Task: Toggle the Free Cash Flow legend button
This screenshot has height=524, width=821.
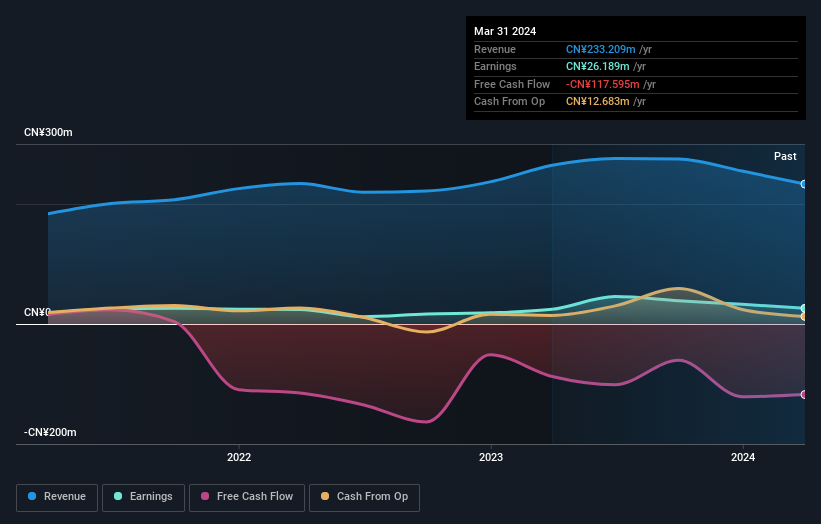Action: click(247, 497)
